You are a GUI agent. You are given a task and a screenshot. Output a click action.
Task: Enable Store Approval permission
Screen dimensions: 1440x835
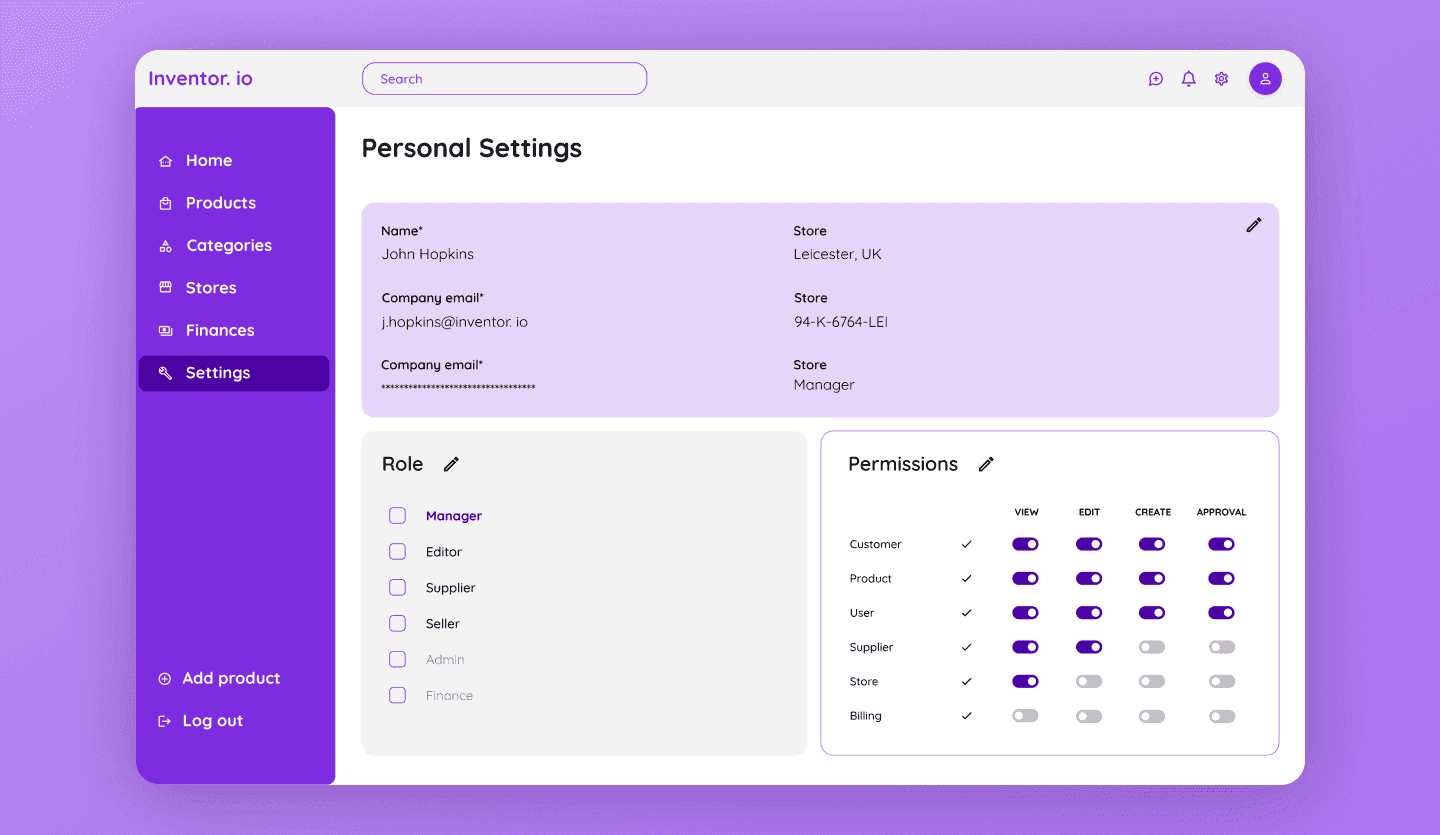click(x=1221, y=682)
